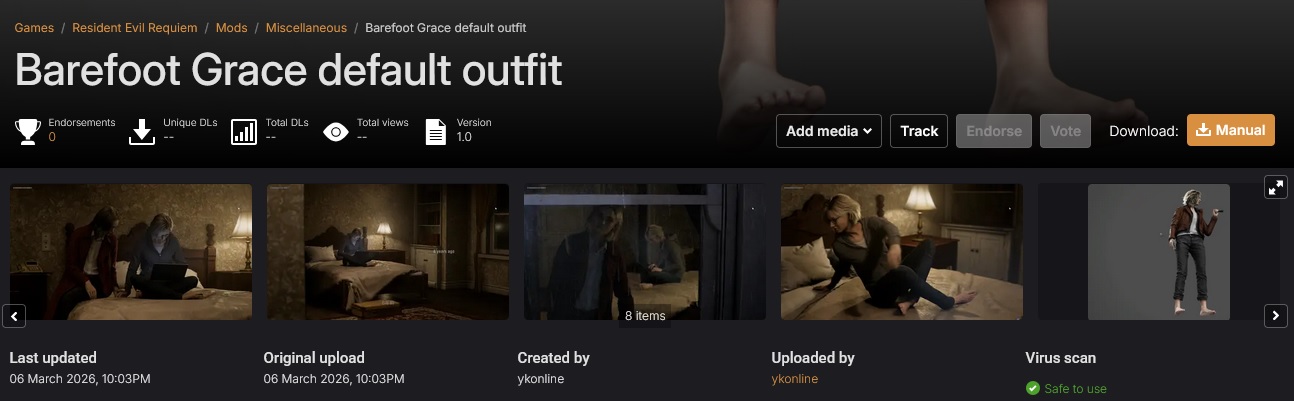
Task: Expand the gallery to fullscreen
Action: point(1275,187)
